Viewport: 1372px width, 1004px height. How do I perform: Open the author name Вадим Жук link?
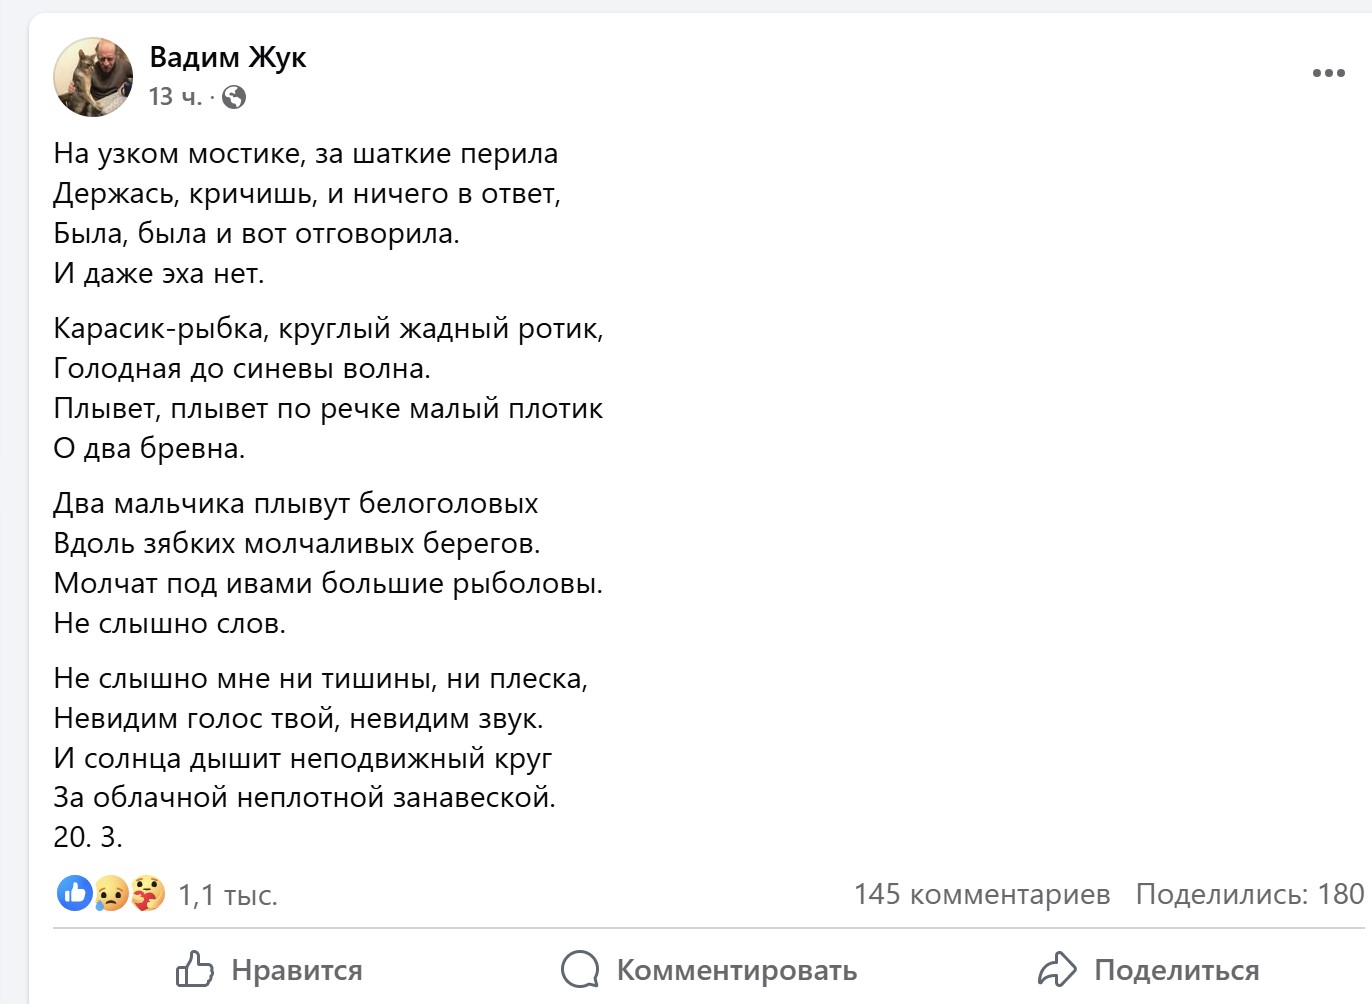click(228, 57)
